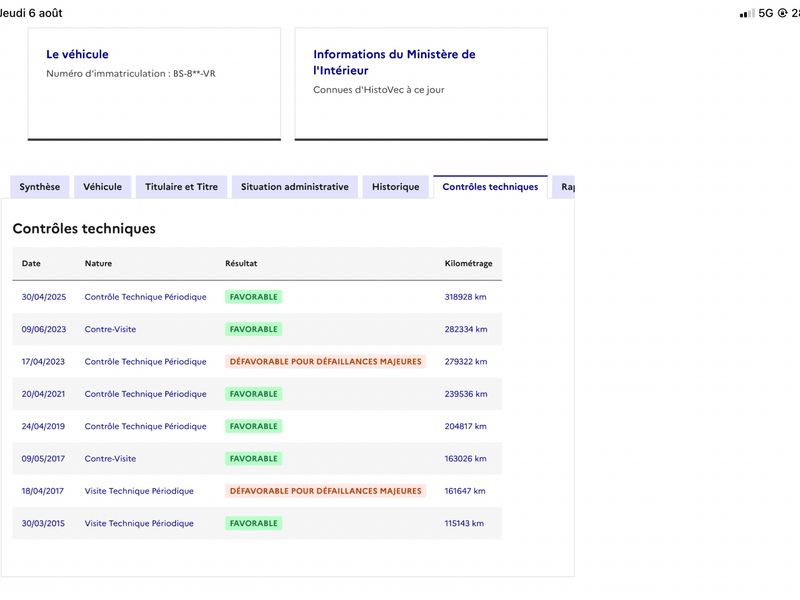Click Contrôle Technique Périodique in 20/04/2021 row
800x600 pixels.
[x=145, y=394]
